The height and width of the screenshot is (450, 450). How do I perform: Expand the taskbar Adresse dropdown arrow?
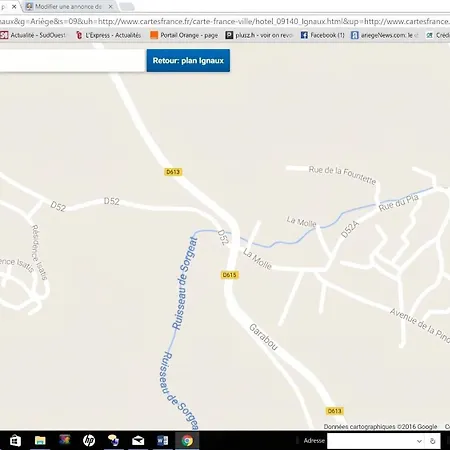coord(419,441)
